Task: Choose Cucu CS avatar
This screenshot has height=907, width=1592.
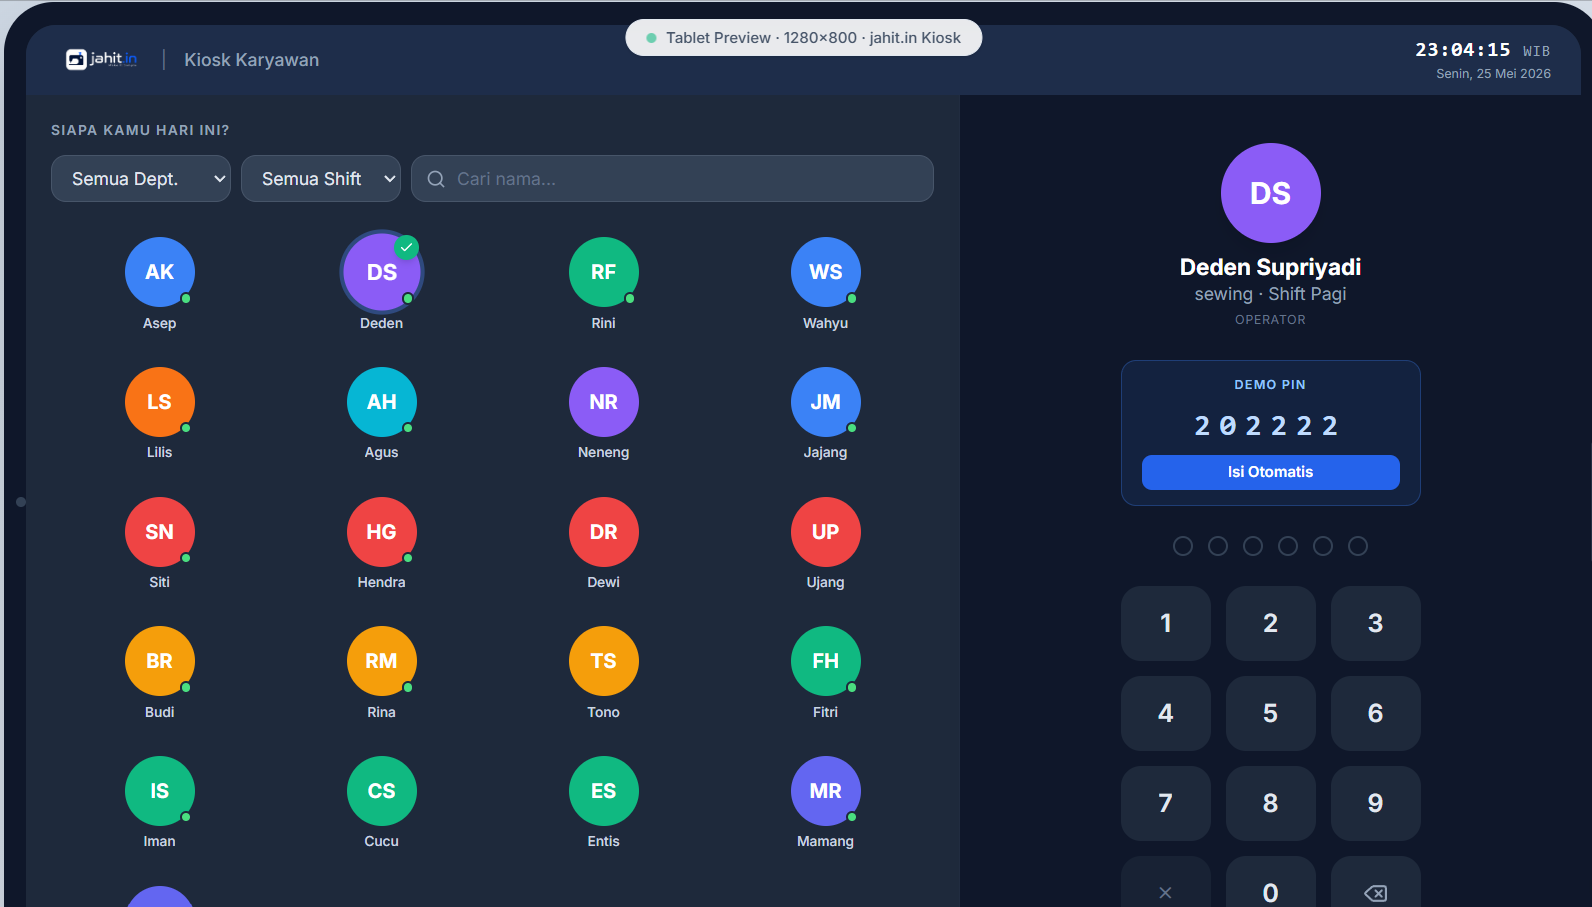Action: click(x=382, y=791)
